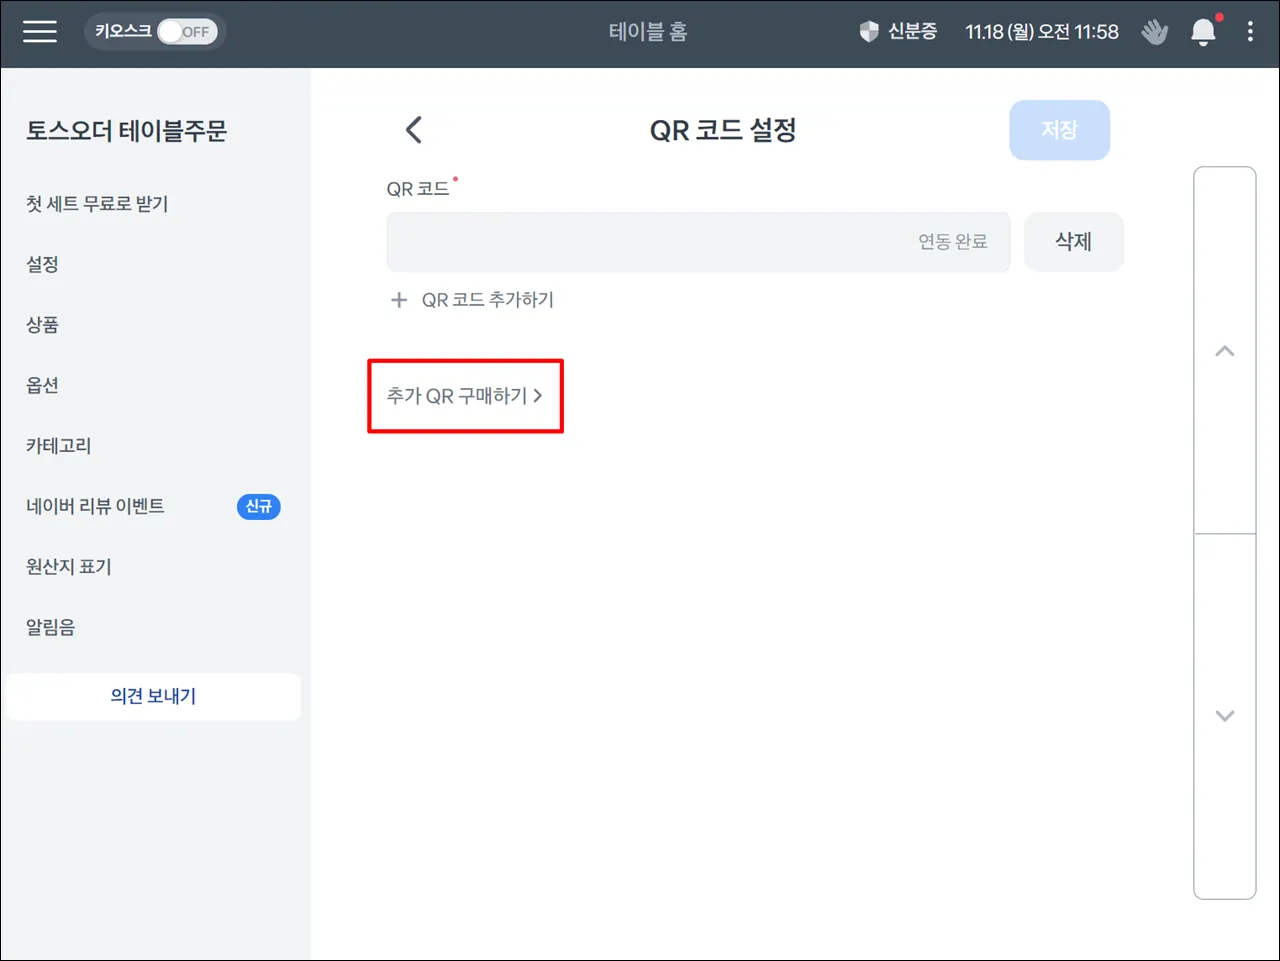Open 네이버 리뷰 이벤트 menu item
The height and width of the screenshot is (961, 1280).
point(95,506)
